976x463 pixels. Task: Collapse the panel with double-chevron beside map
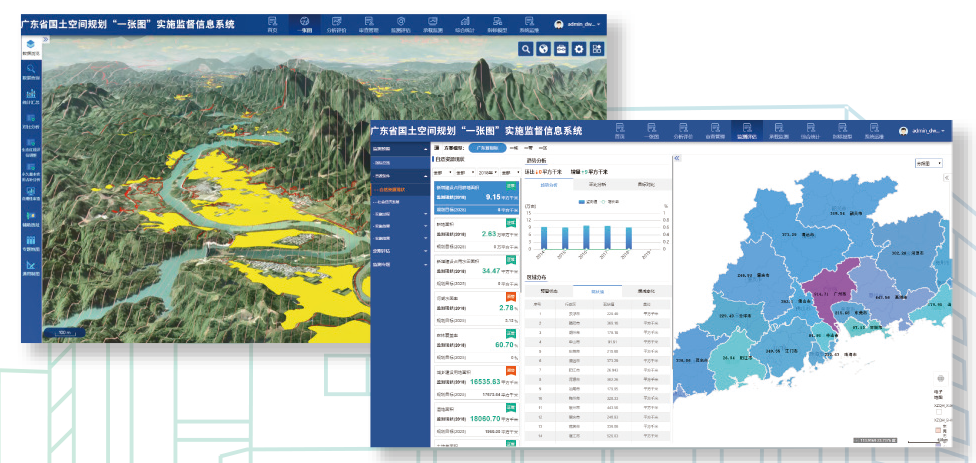[x=676, y=158]
